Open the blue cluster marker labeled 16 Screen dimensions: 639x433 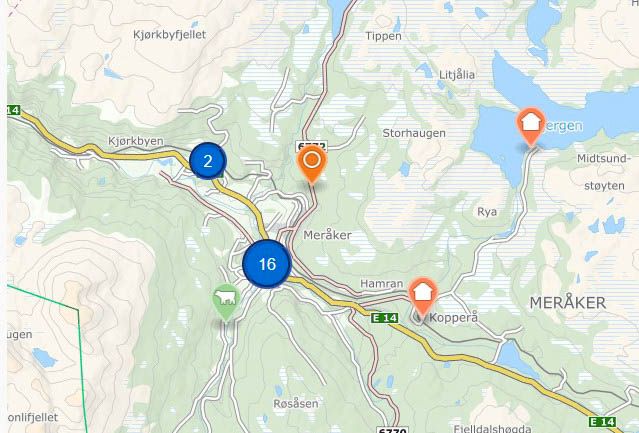coord(267,264)
